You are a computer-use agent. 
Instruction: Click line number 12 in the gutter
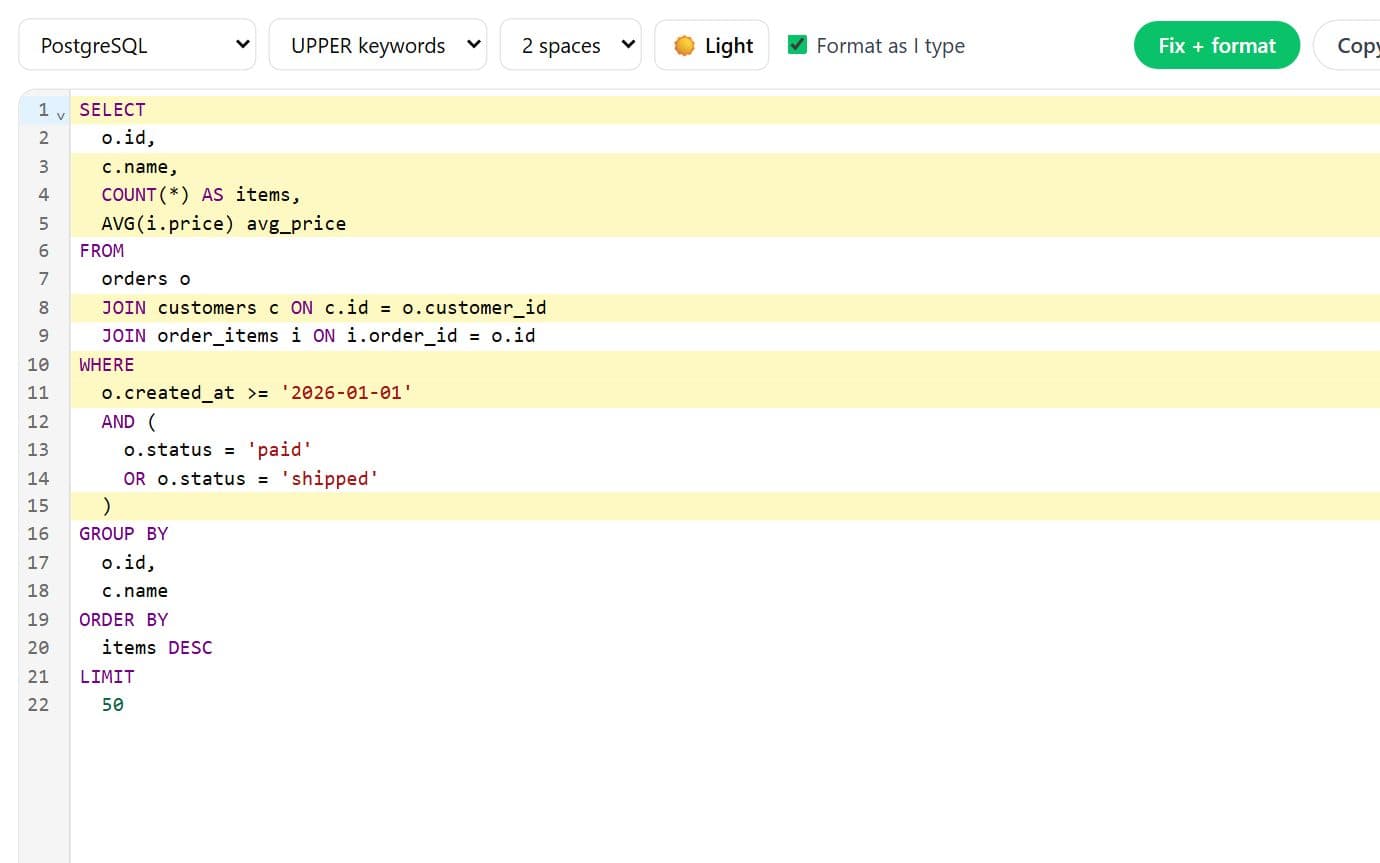[38, 421]
